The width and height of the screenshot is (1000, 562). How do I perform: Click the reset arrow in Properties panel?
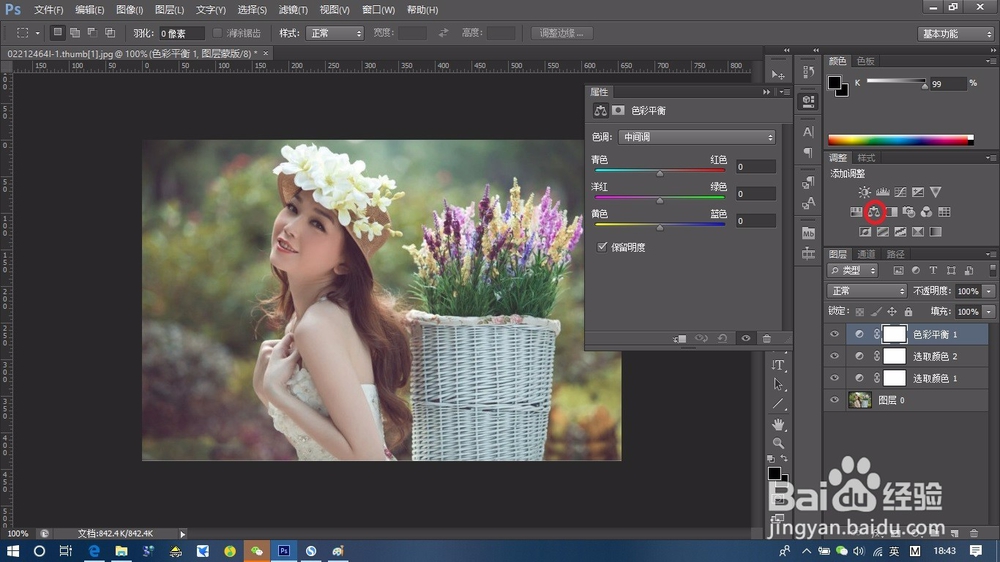click(723, 339)
